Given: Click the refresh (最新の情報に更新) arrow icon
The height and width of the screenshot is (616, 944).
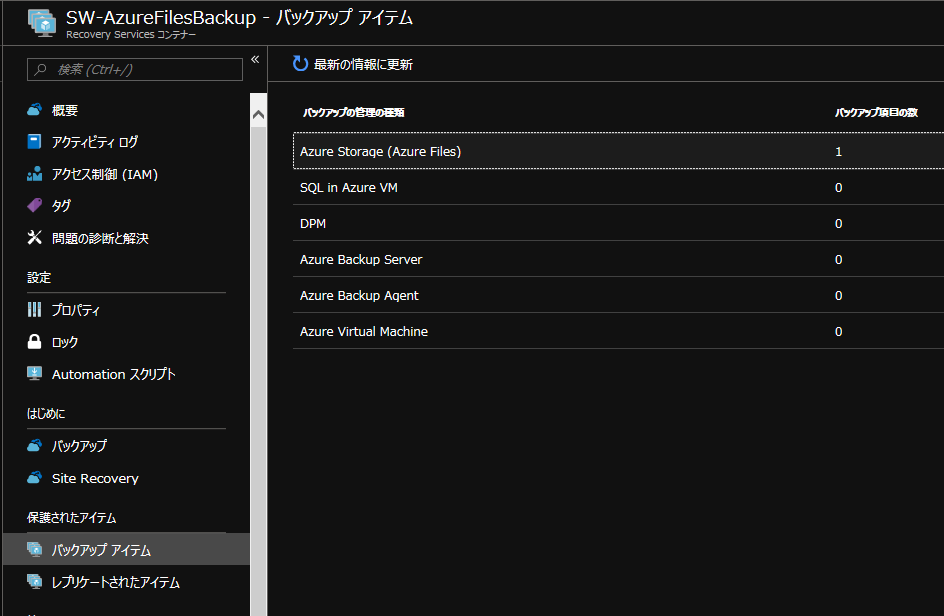Looking at the screenshot, I should pos(300,64).
